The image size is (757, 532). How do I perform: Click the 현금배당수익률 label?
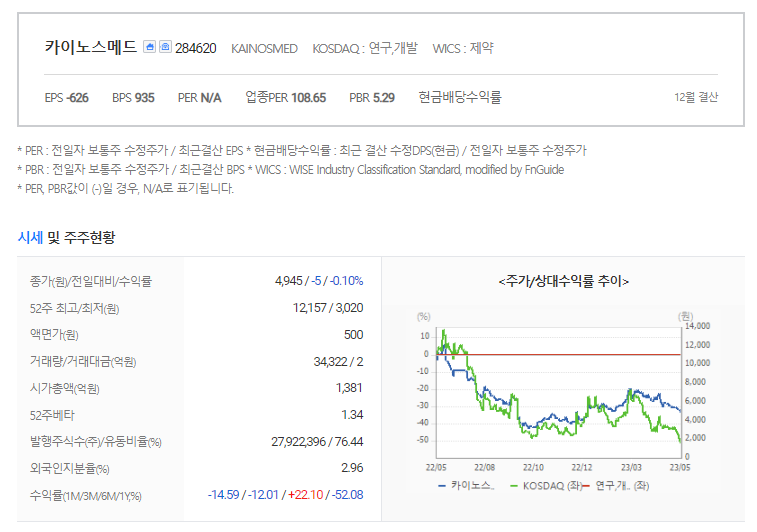tap(460, 98)
